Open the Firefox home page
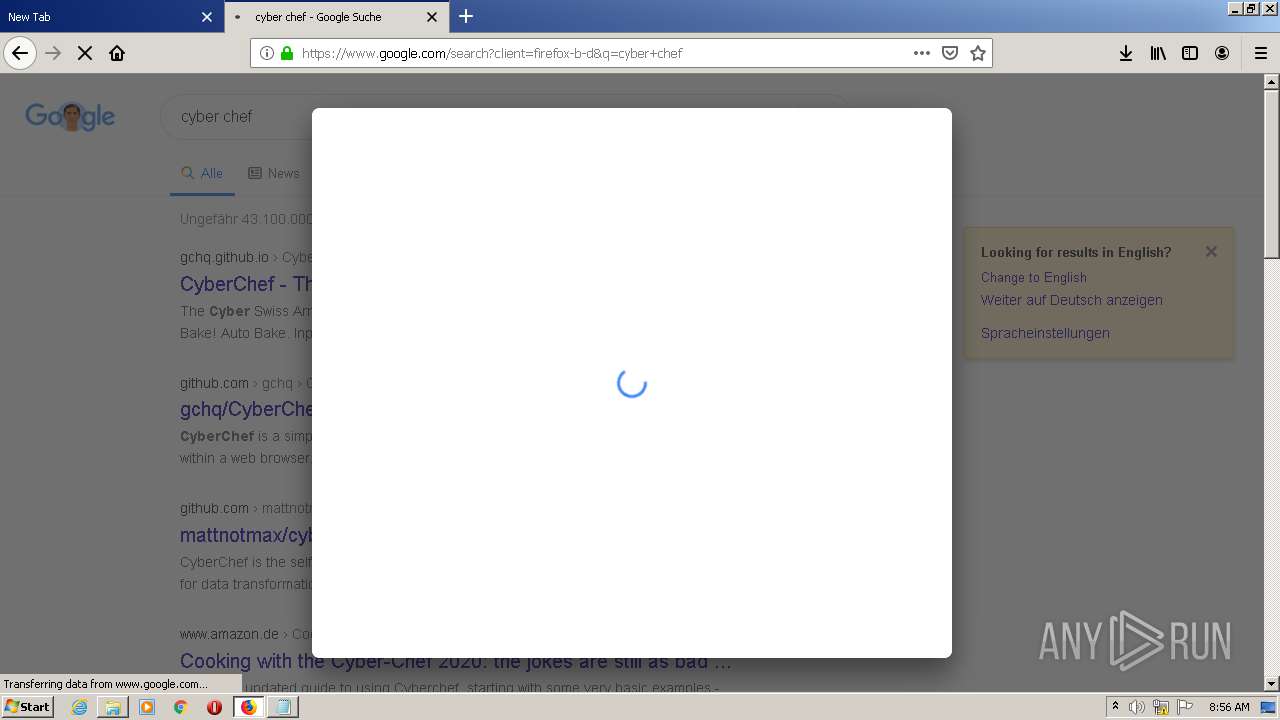1280x720 pixels. tap(117, 53)
